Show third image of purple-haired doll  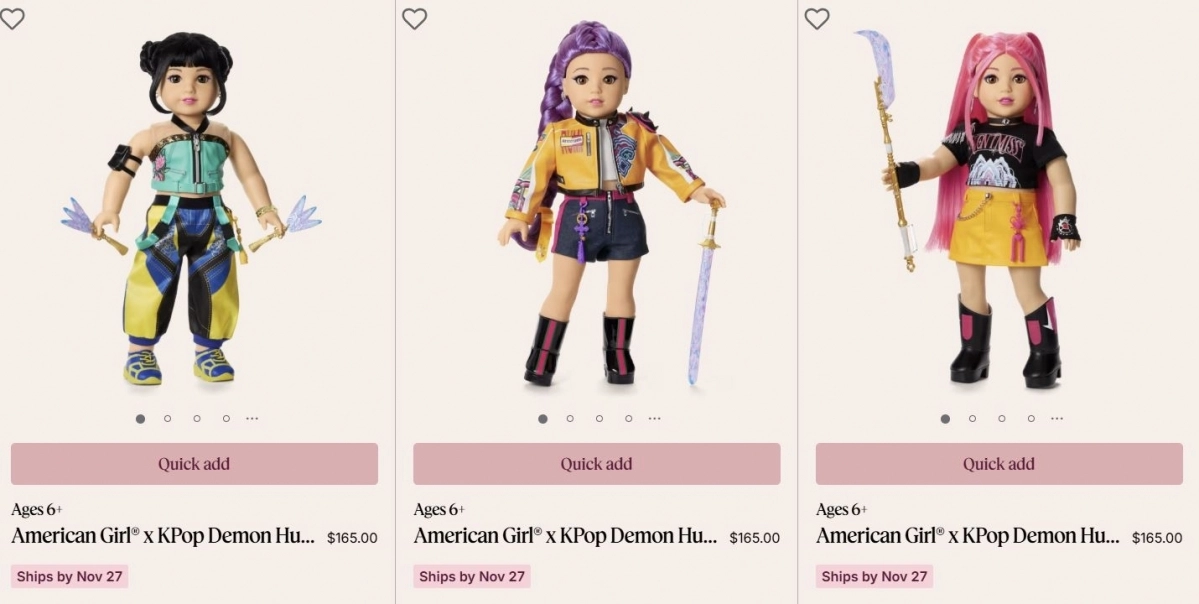pyautogui.click(x=599, y=419)
